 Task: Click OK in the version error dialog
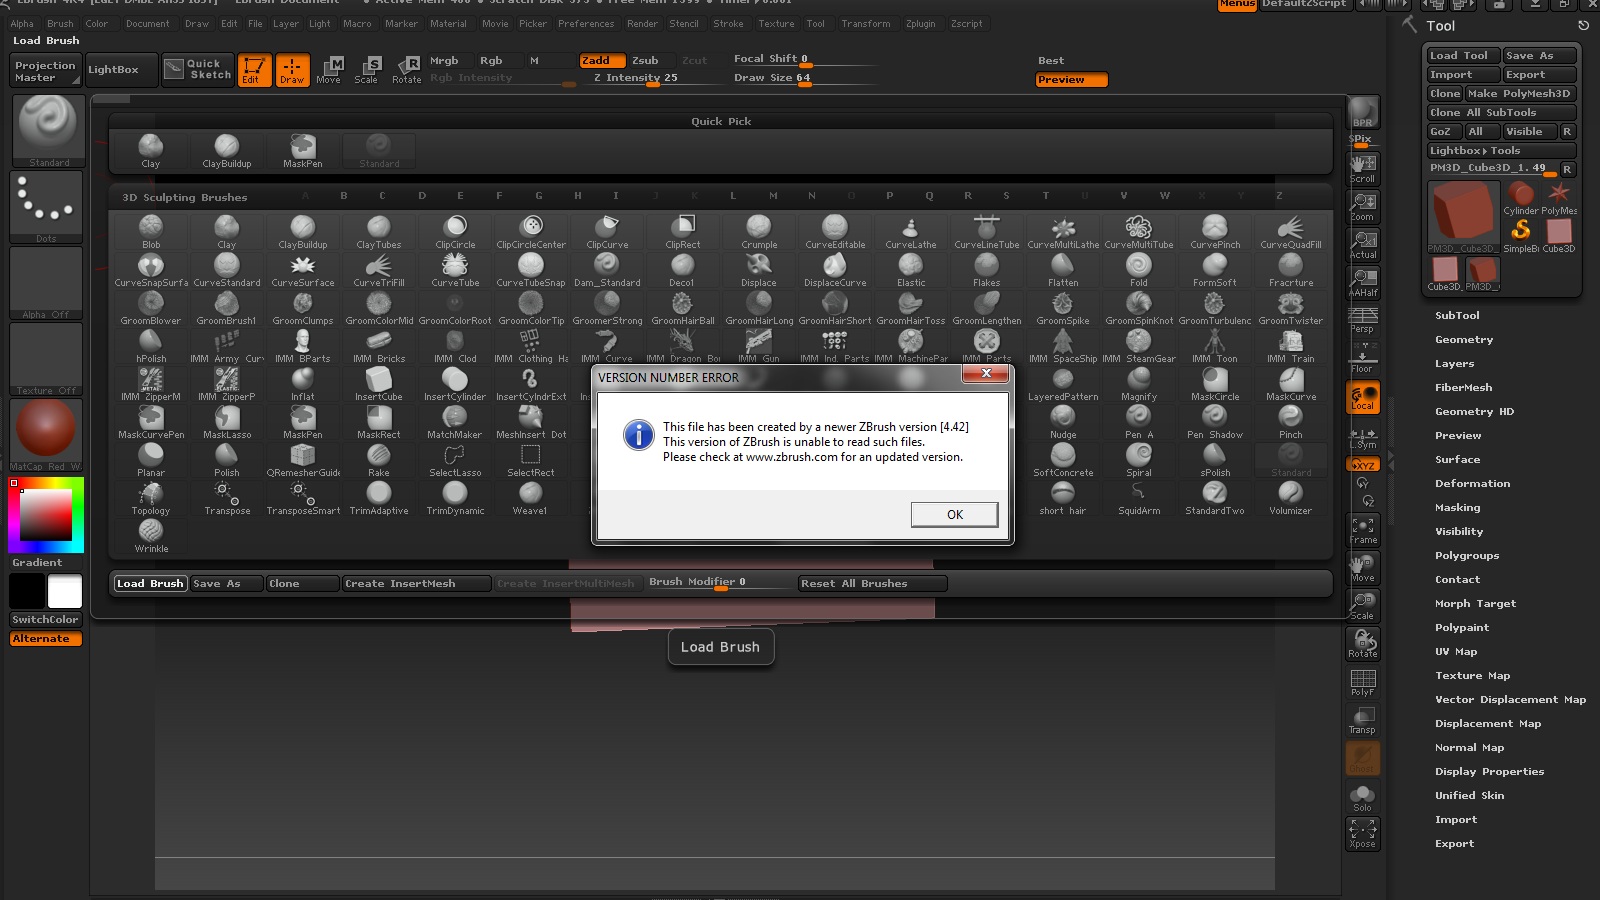pyautogui.click(x=954, y=514)
